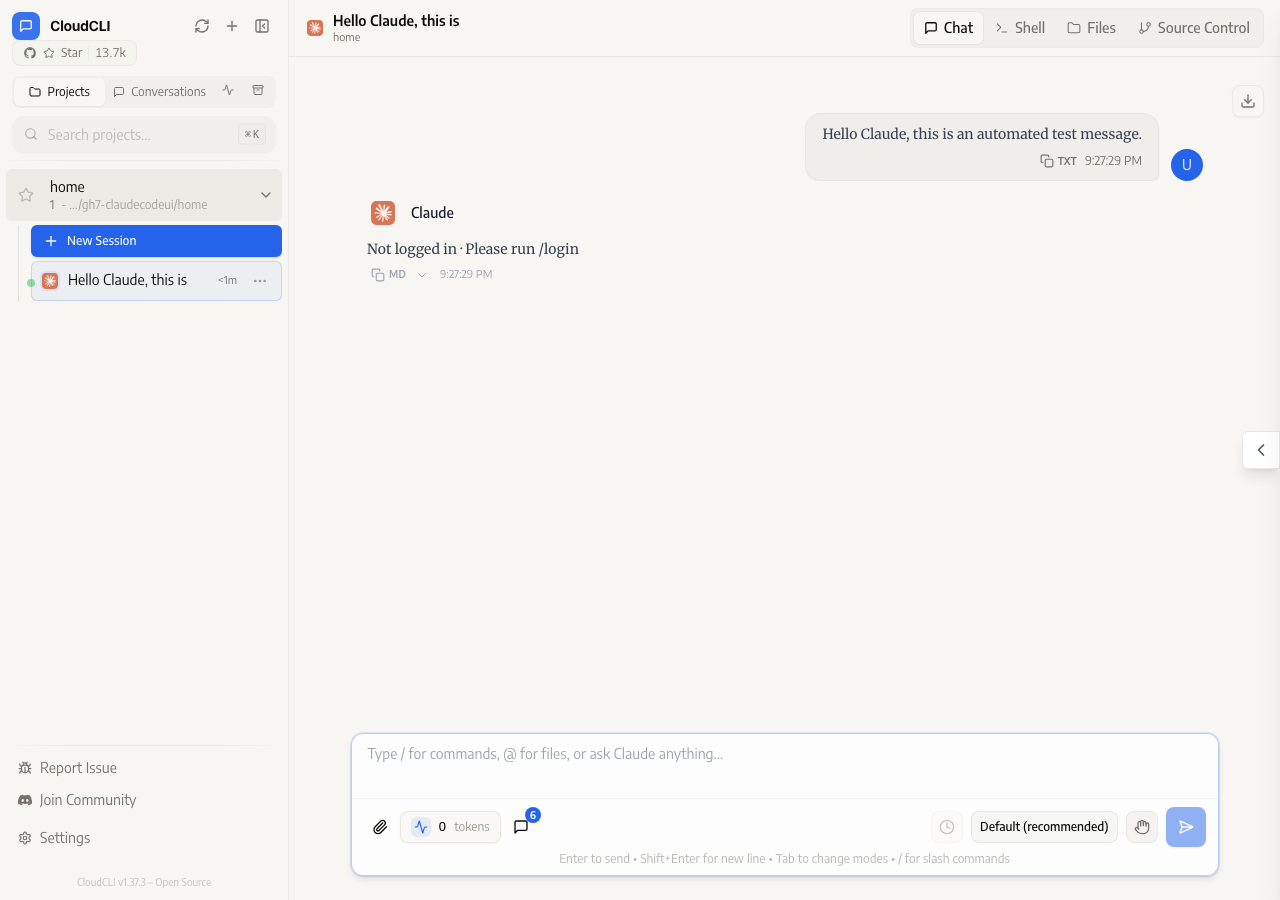Image resolution: width=1280 pixels, height=900 pixels.
Task: Switch to the Files tab
Action: click(x=1091, y=28)
